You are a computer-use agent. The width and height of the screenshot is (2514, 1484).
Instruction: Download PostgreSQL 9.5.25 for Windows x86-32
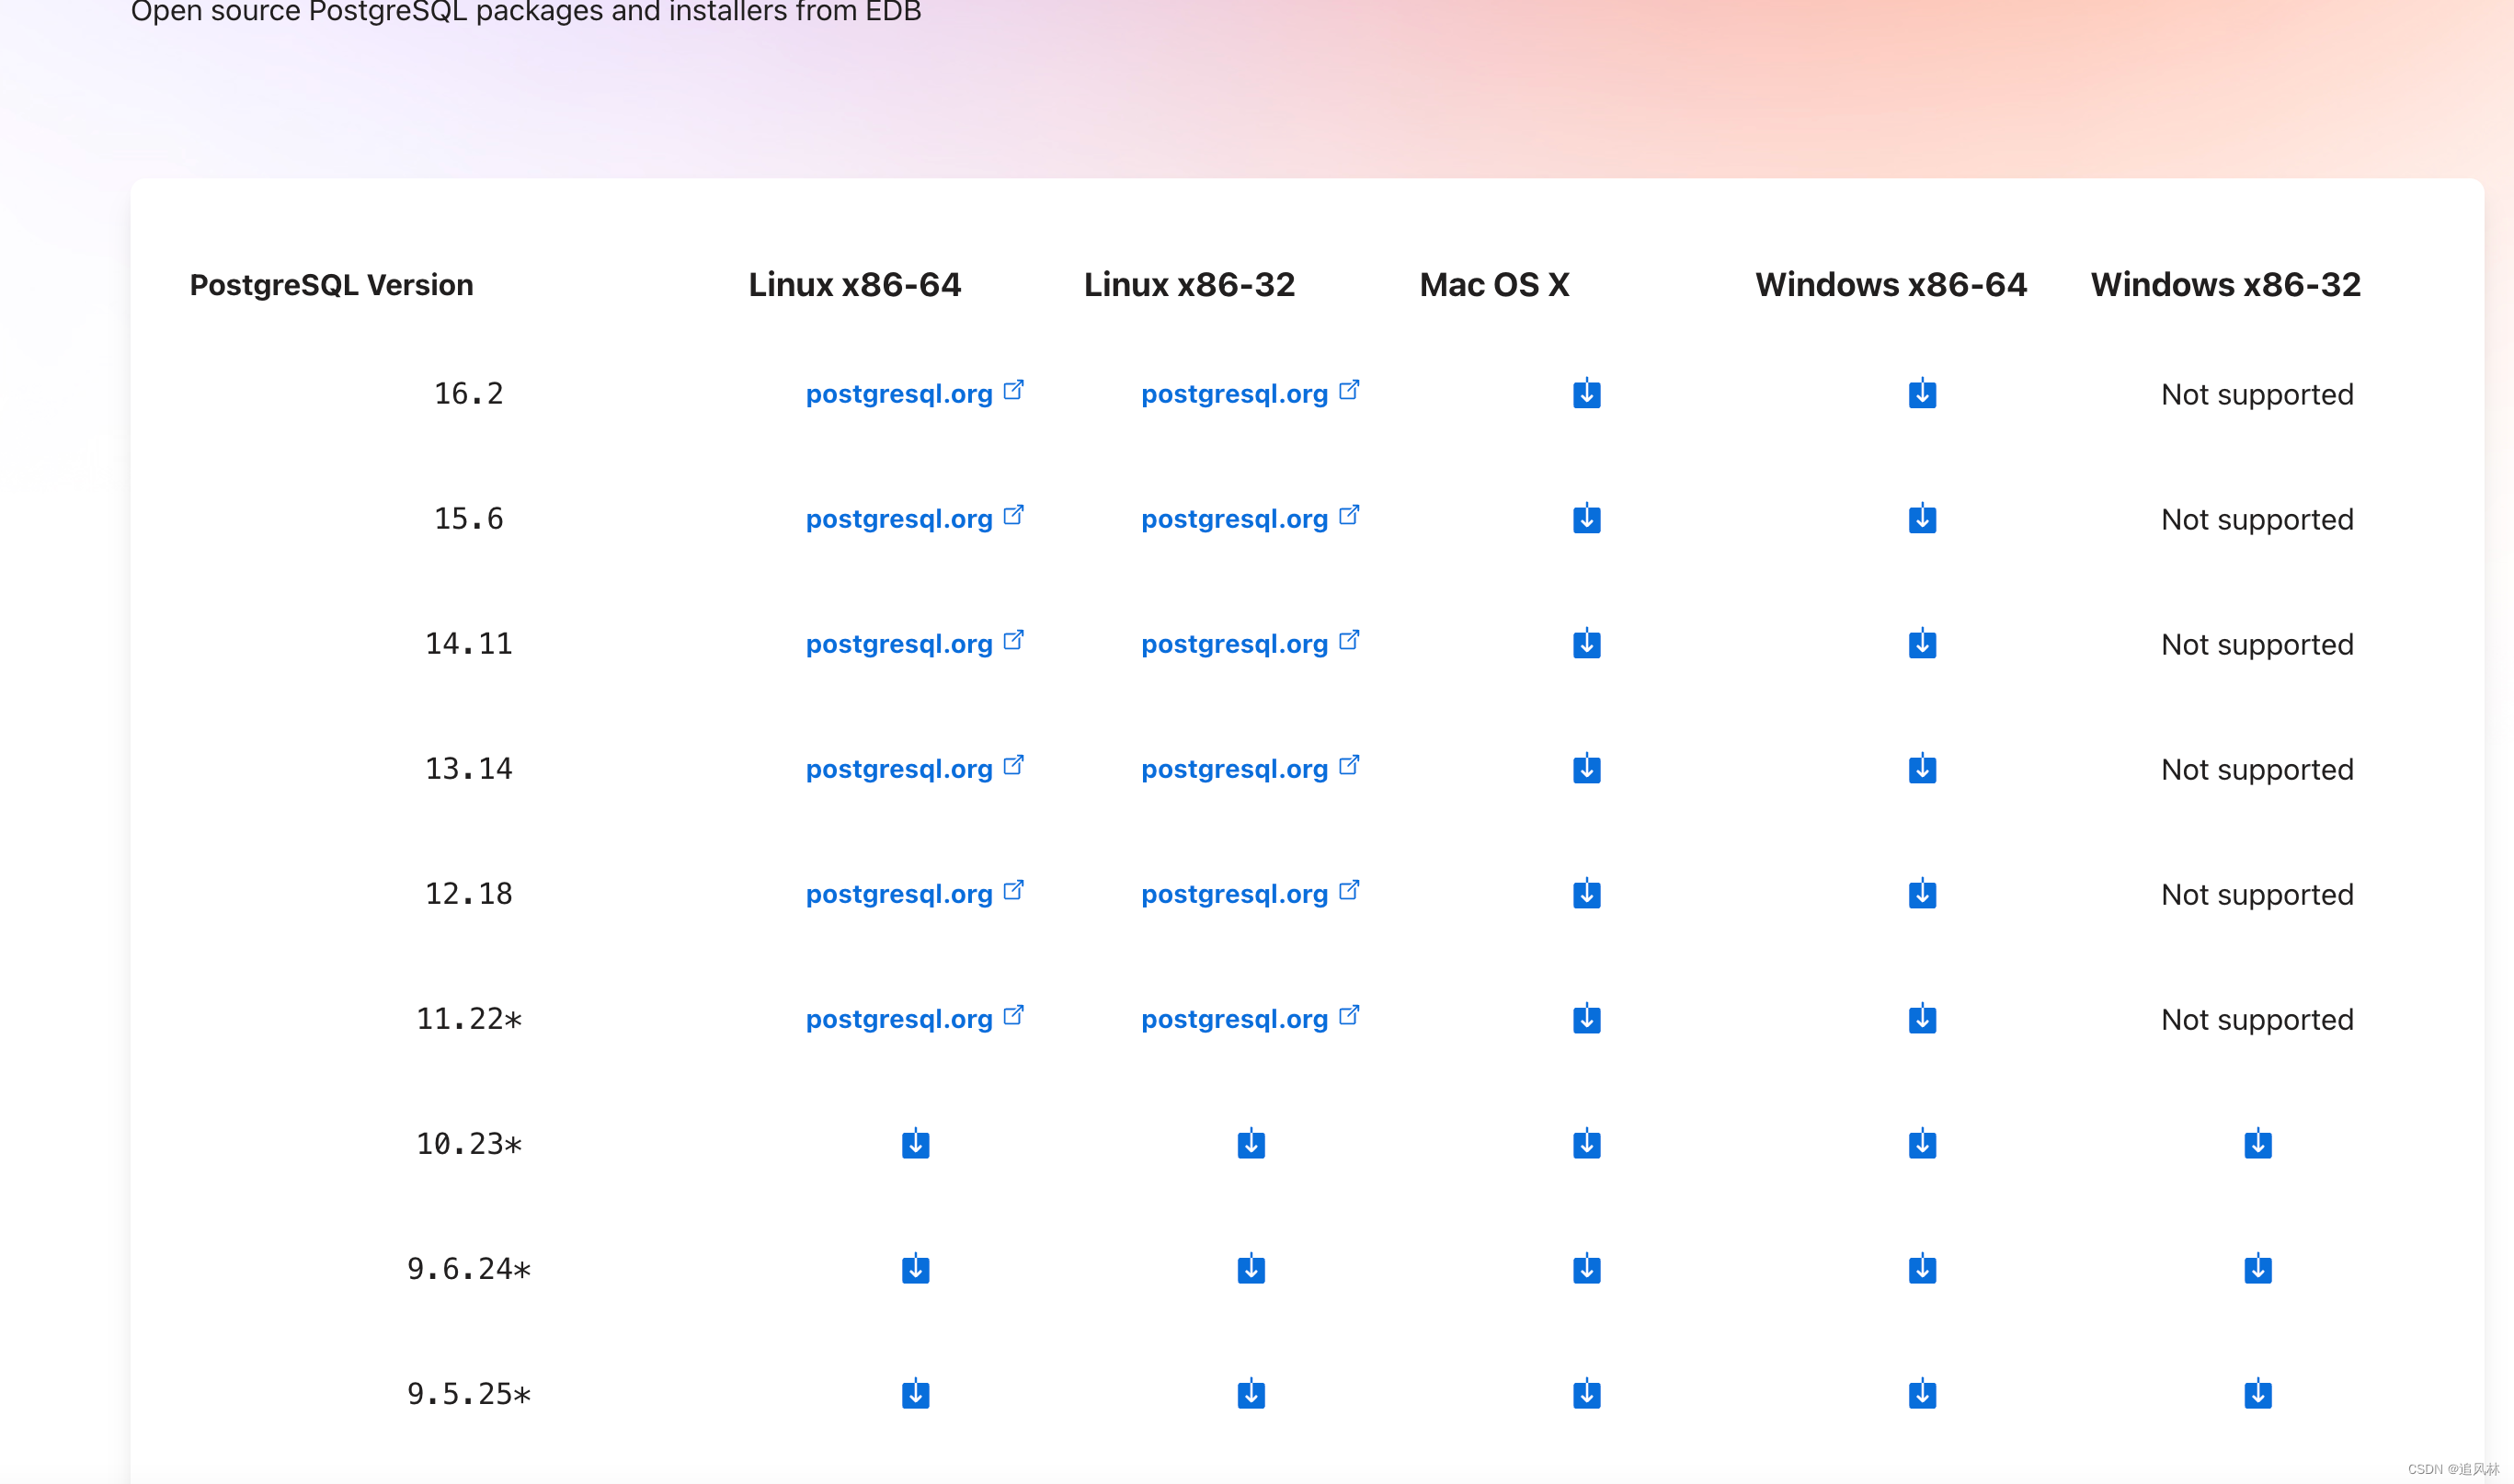point(2257,1394)
